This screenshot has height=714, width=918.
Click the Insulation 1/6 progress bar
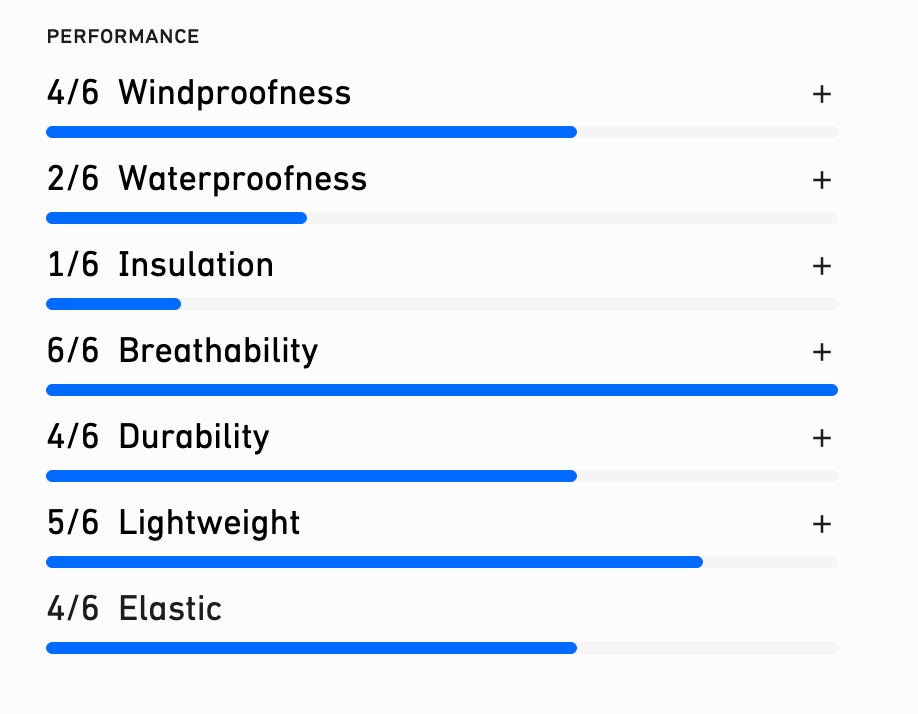[x=441, y=304]
